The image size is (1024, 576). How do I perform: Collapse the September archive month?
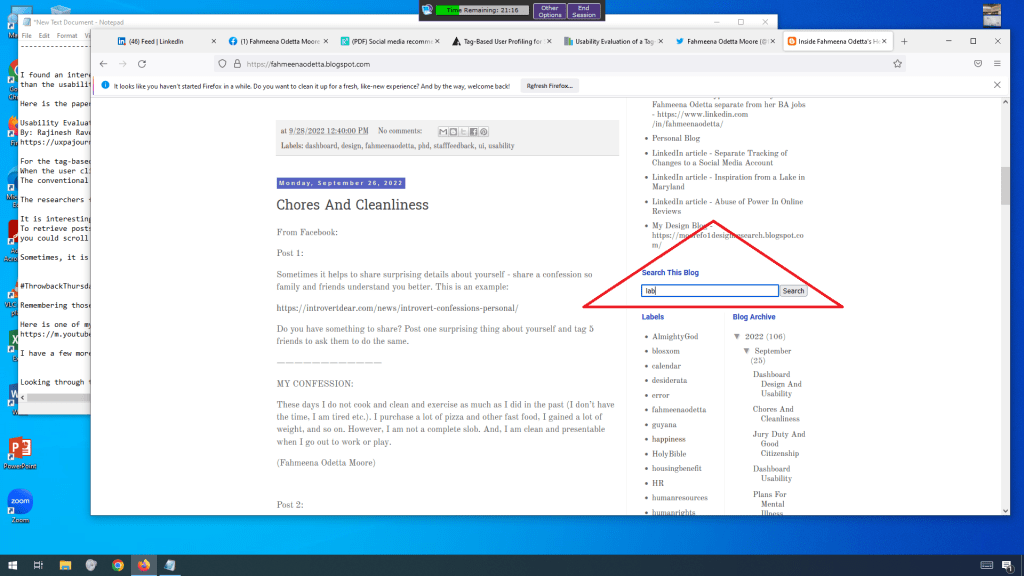(x=746, y=352)
